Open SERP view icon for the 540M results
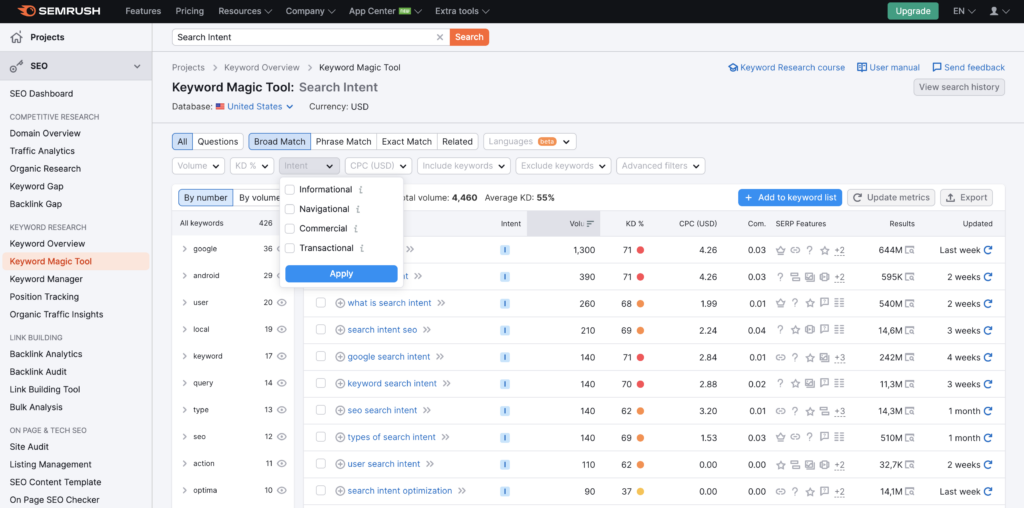 909,304
